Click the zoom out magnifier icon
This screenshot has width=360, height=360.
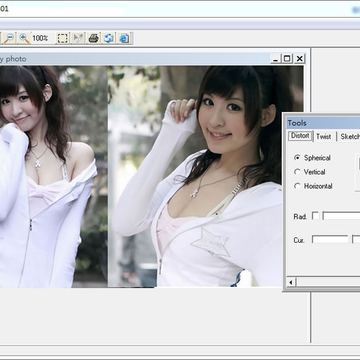(9, 38)
